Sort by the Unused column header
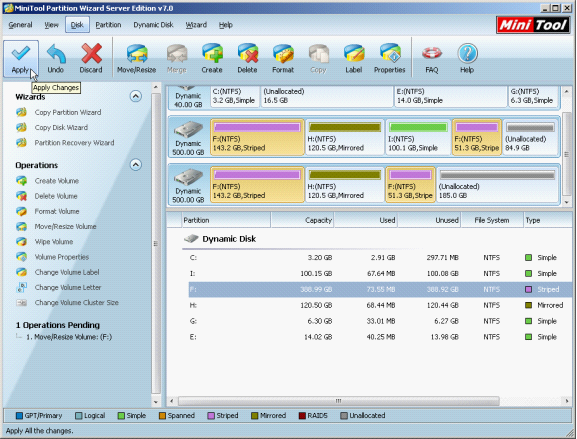This screenshot has height=439, width=577. click(429, 220)
